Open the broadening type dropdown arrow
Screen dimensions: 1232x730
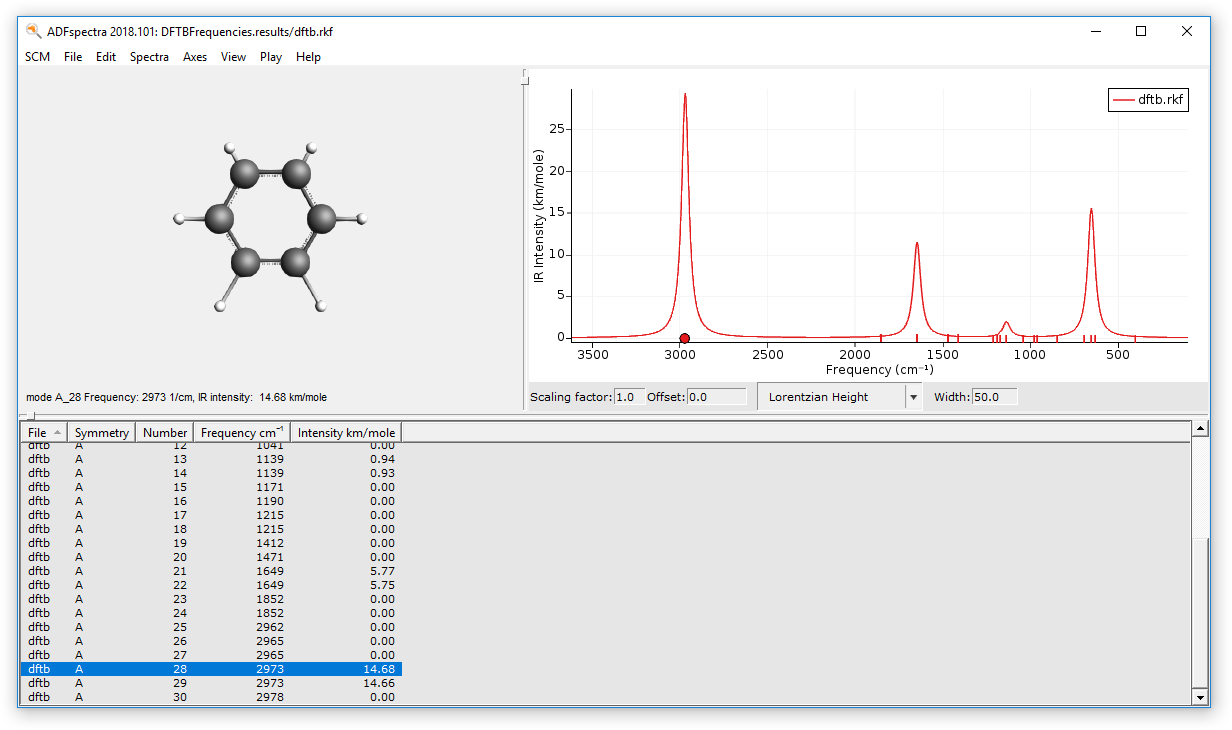tap(913, 397)
